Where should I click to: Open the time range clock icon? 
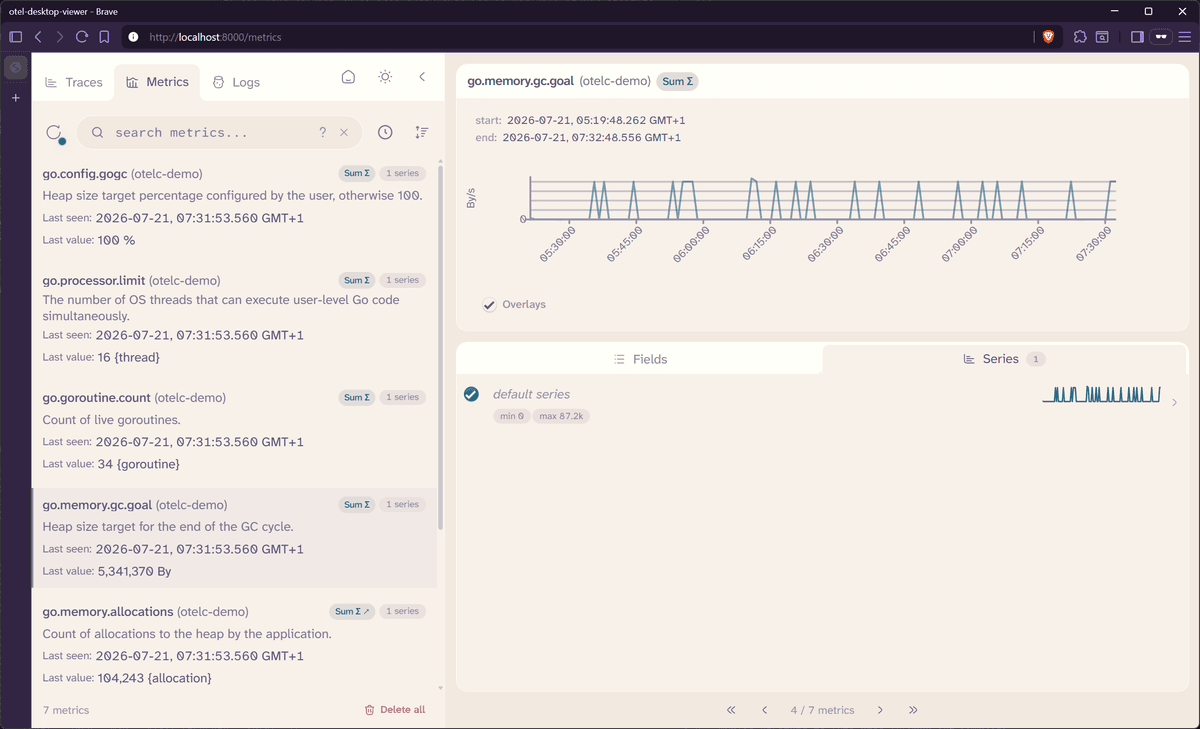coord(385,132)
